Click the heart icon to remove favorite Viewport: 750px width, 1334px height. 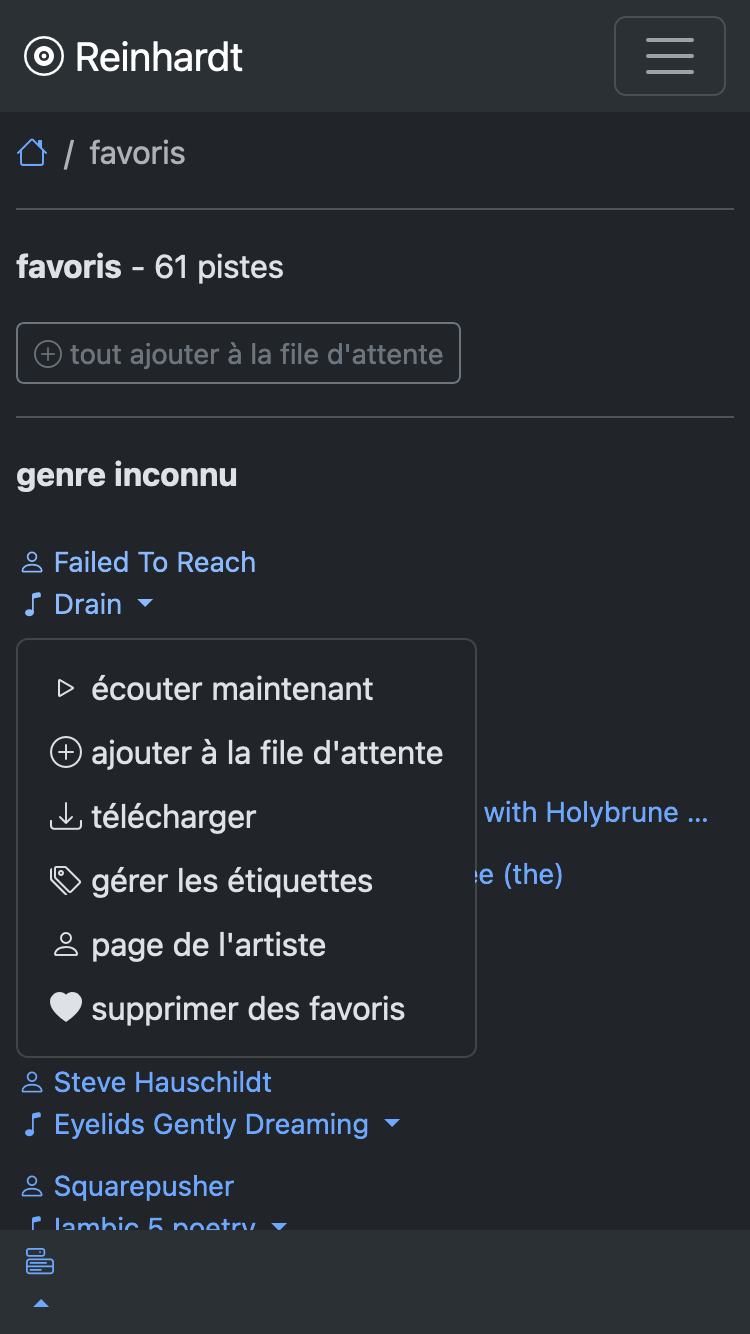pos(66,1008)
